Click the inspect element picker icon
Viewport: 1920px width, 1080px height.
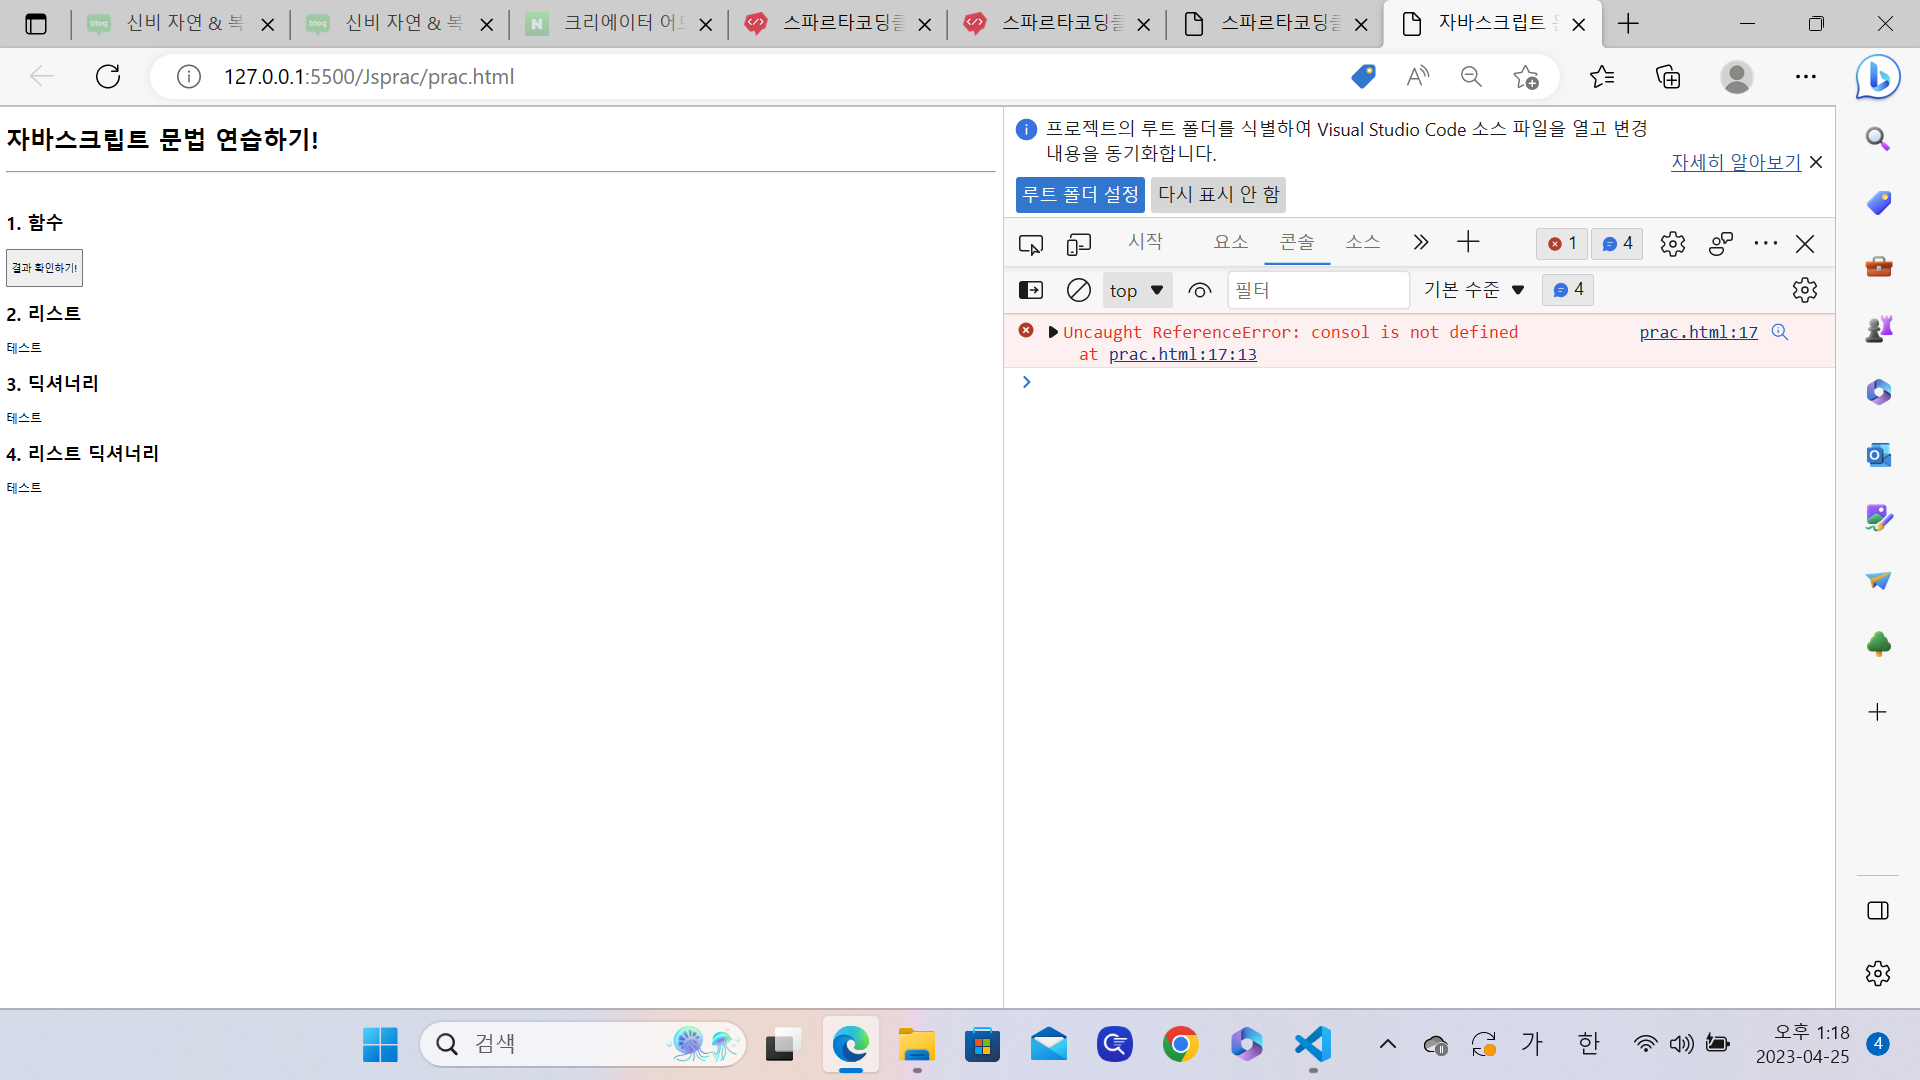click(1031, 244)
